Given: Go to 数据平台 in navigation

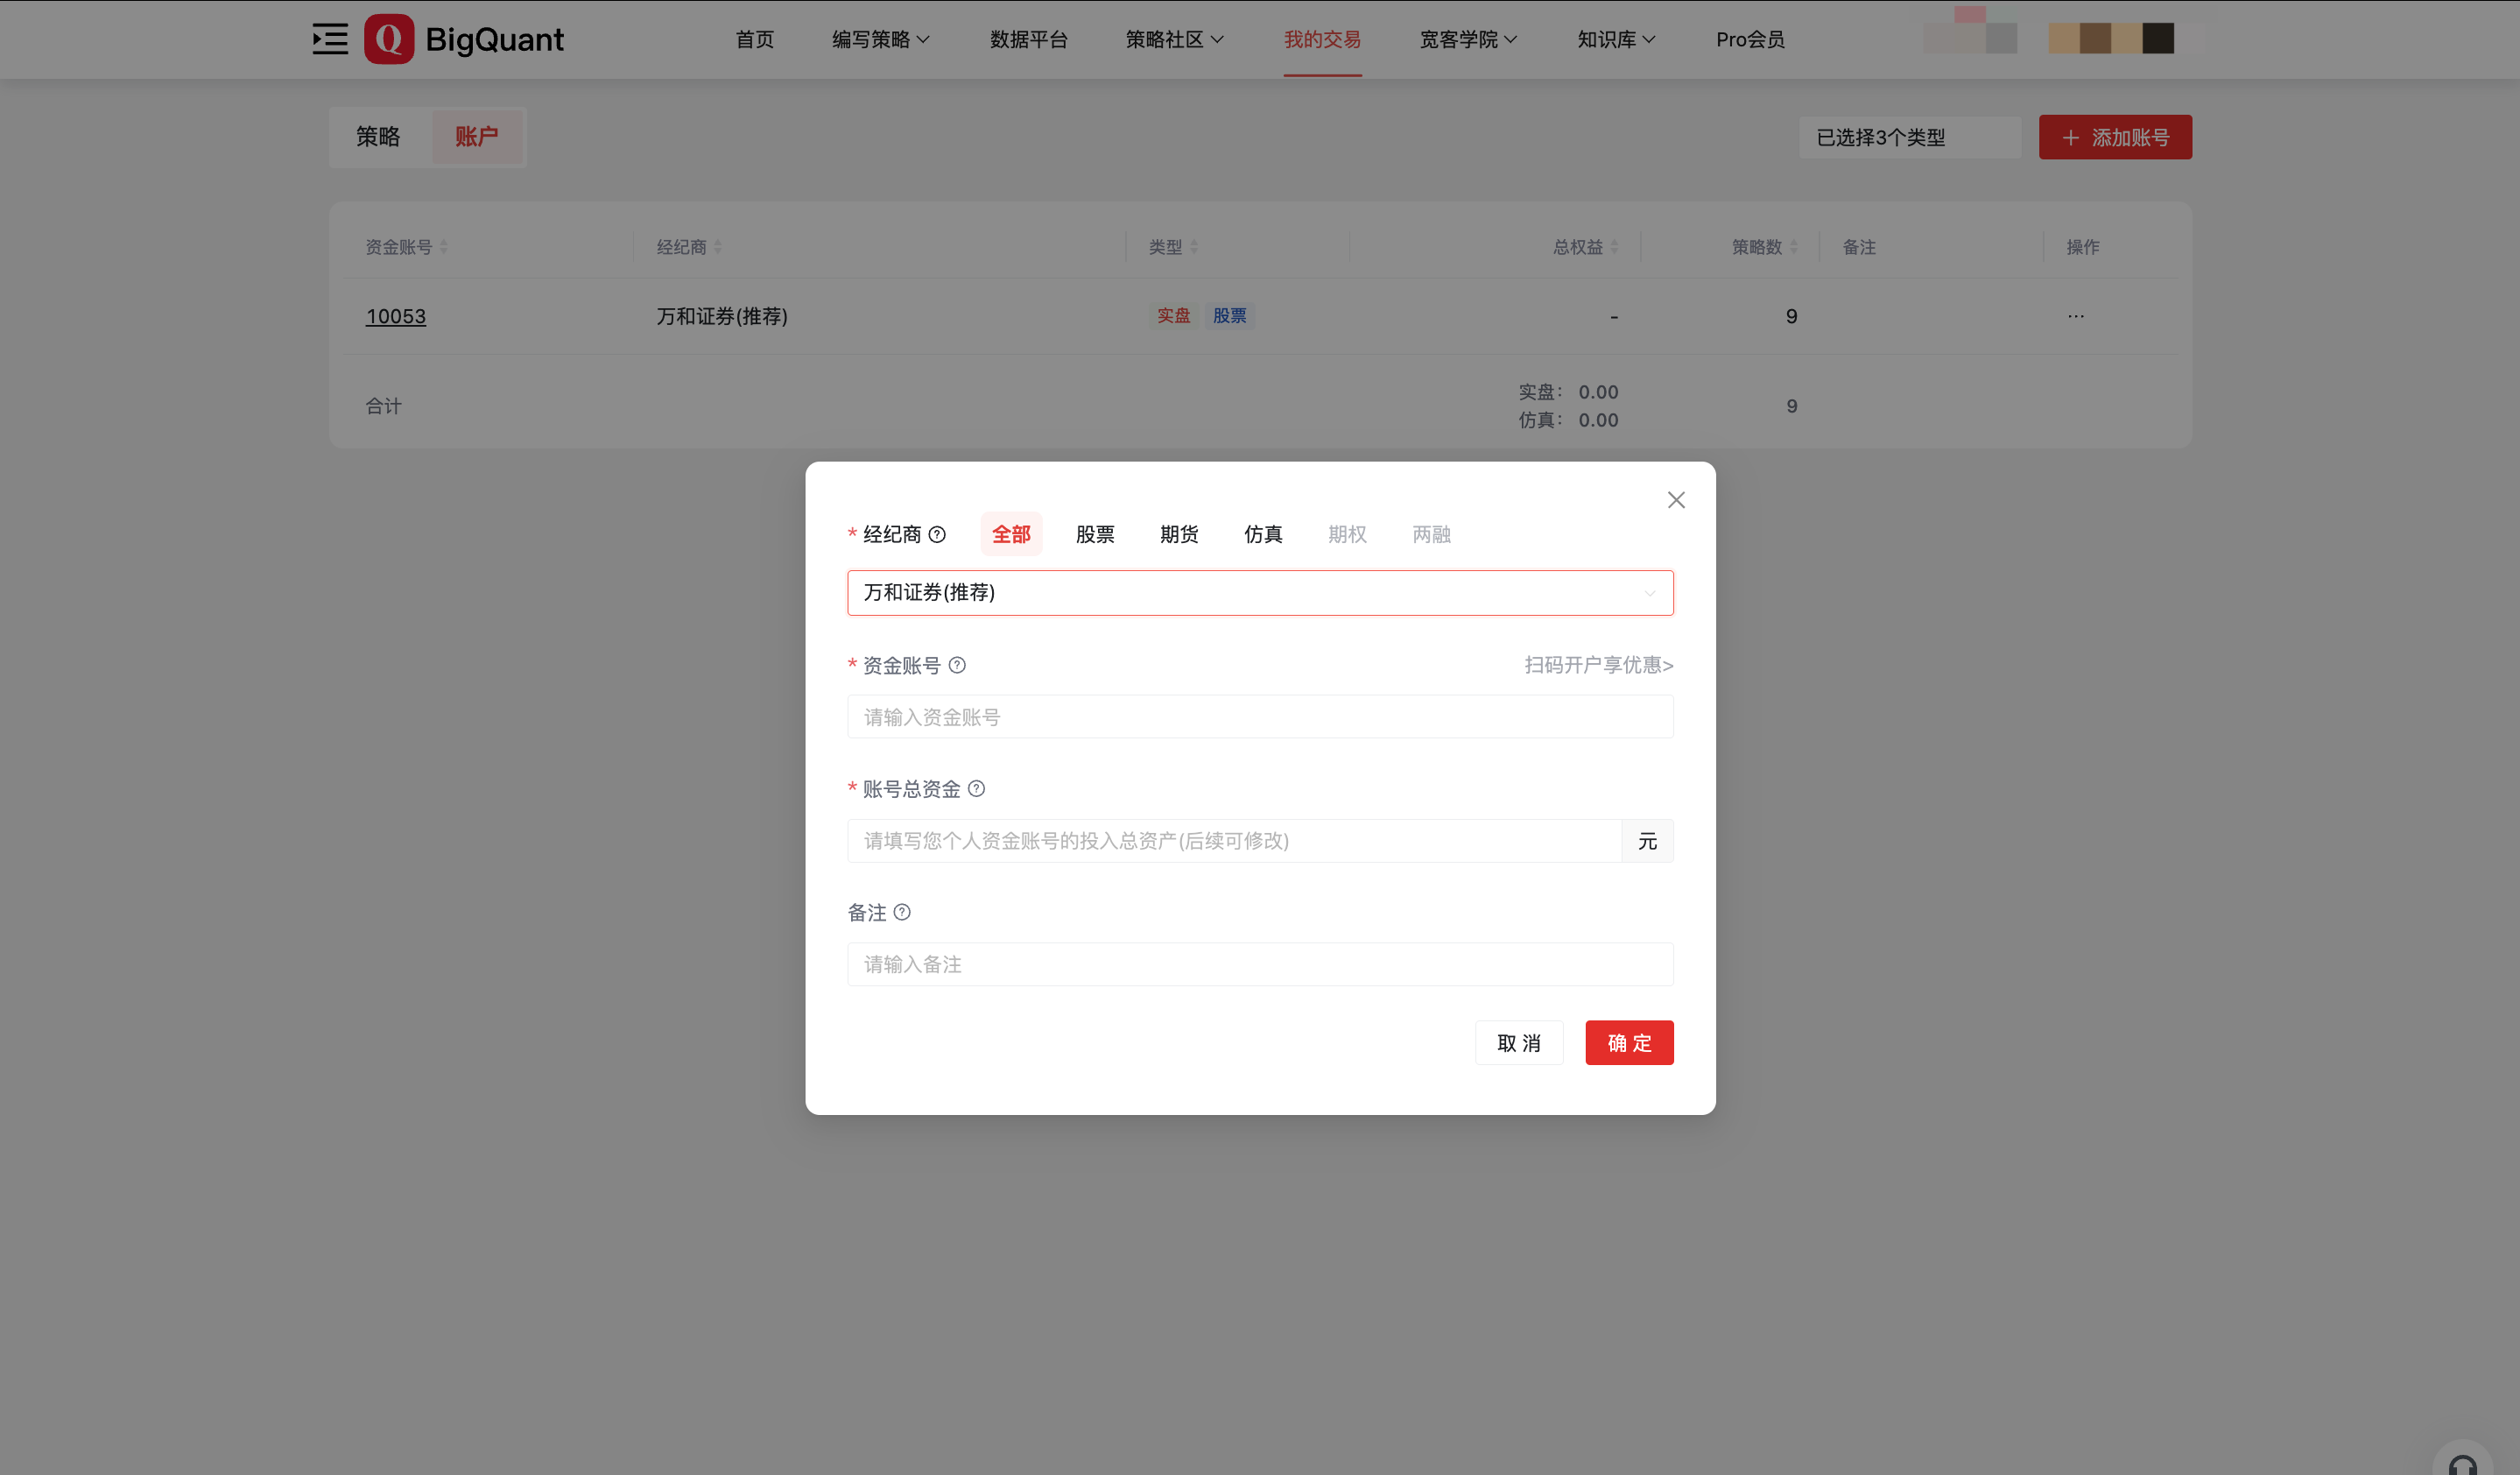Looking at the screenshot, I should click(x=1028, y=39).
